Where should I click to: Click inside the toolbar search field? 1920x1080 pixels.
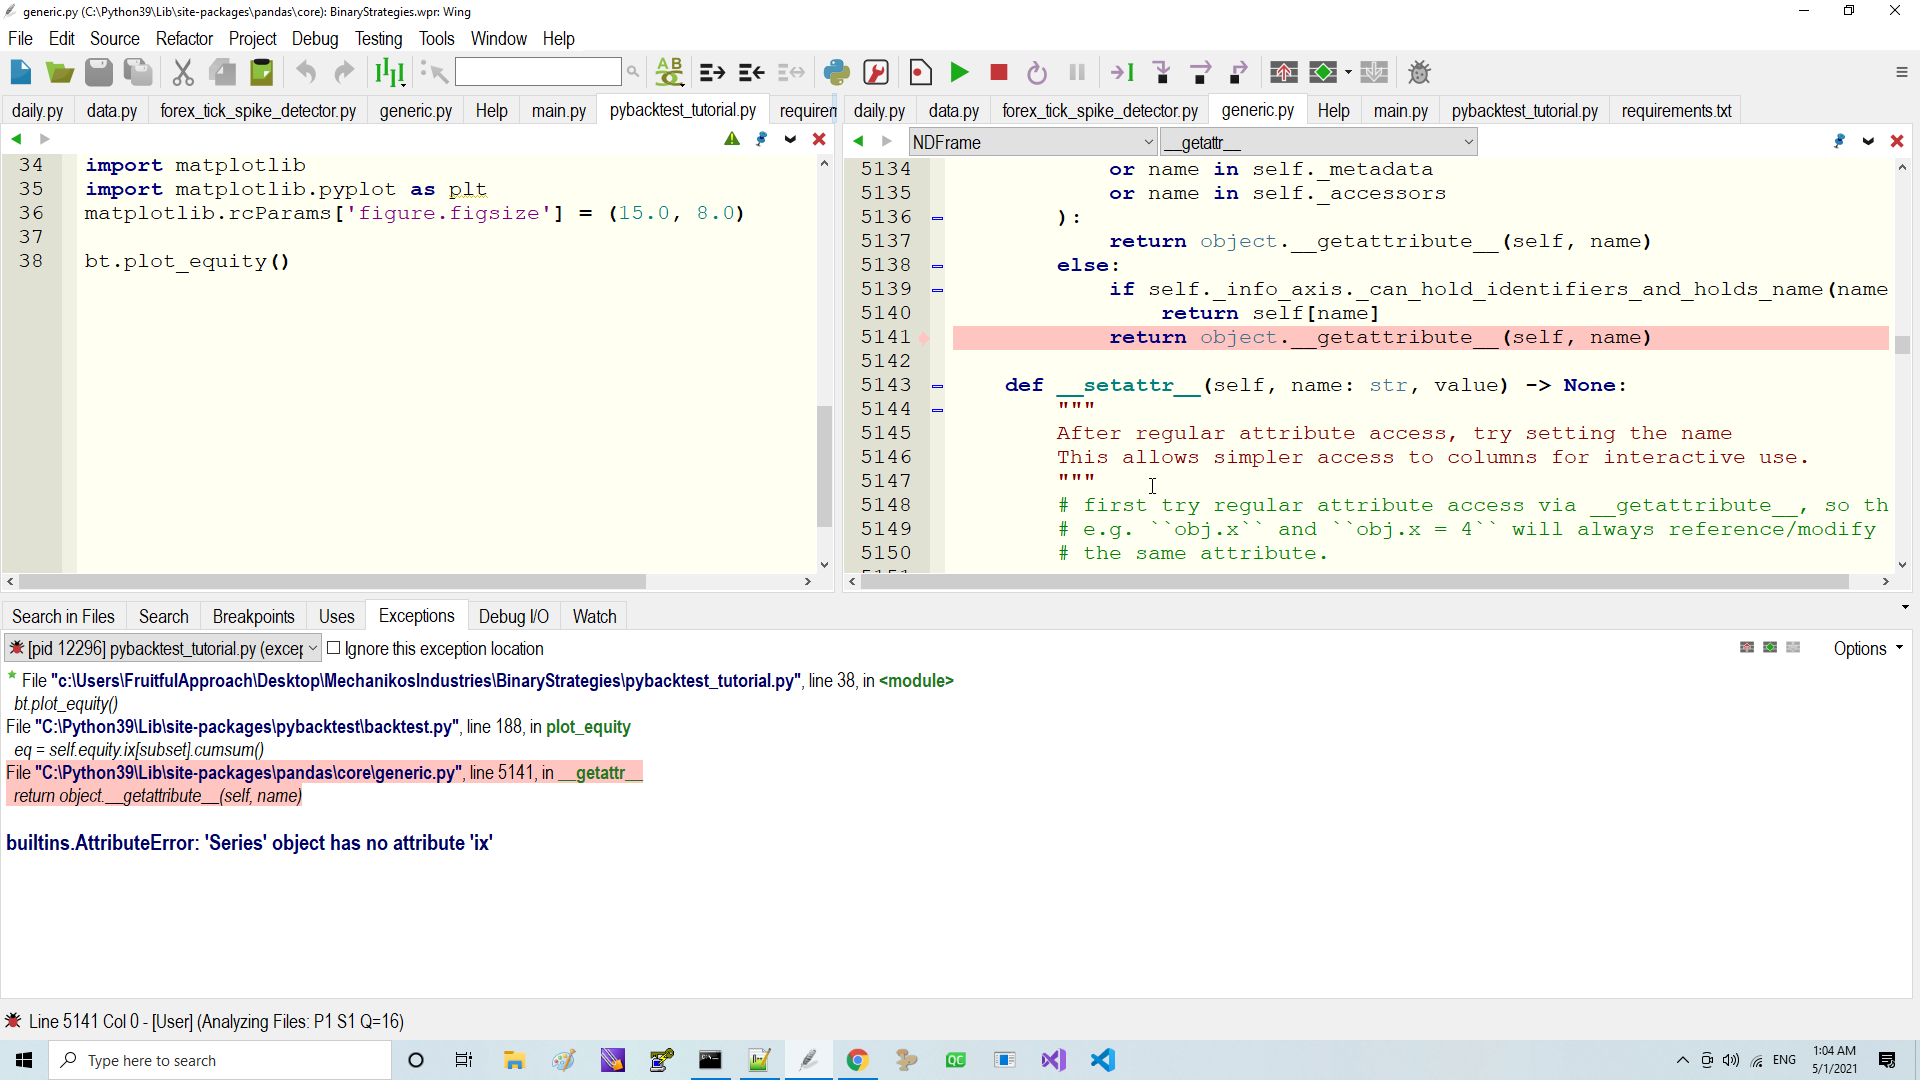(538, 71)
